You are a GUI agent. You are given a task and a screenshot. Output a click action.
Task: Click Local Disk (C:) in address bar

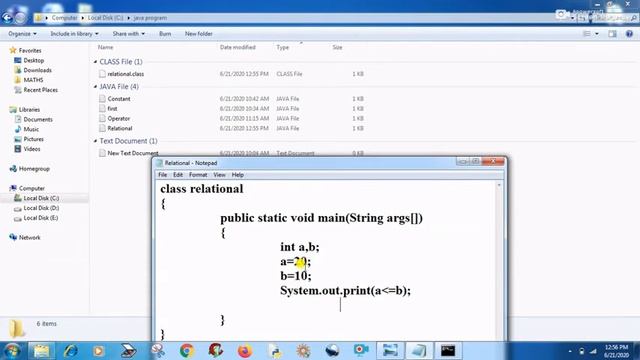105,18
